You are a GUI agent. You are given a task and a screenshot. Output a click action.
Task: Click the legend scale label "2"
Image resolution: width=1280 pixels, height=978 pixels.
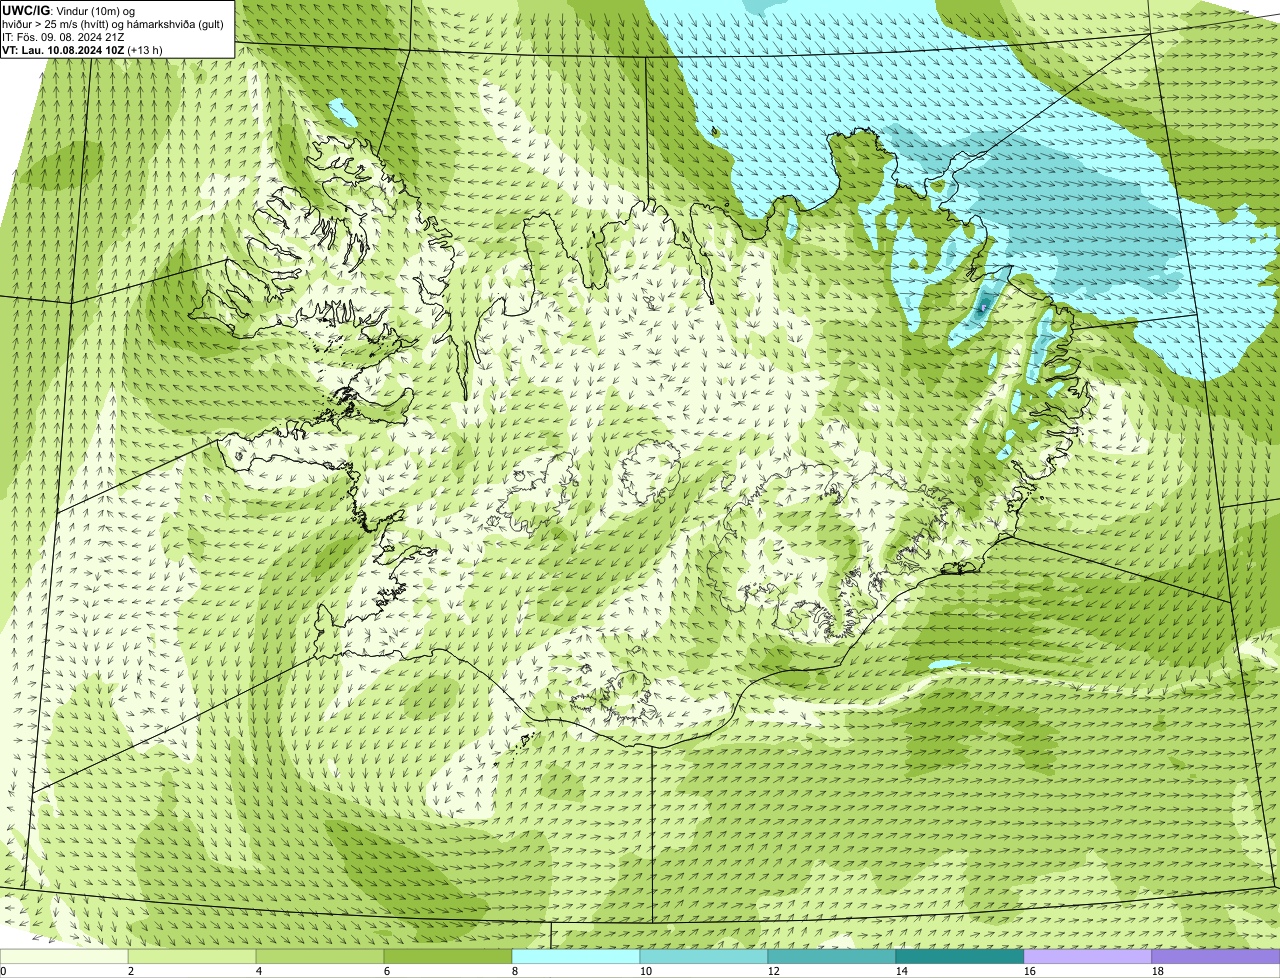[131, 971]
